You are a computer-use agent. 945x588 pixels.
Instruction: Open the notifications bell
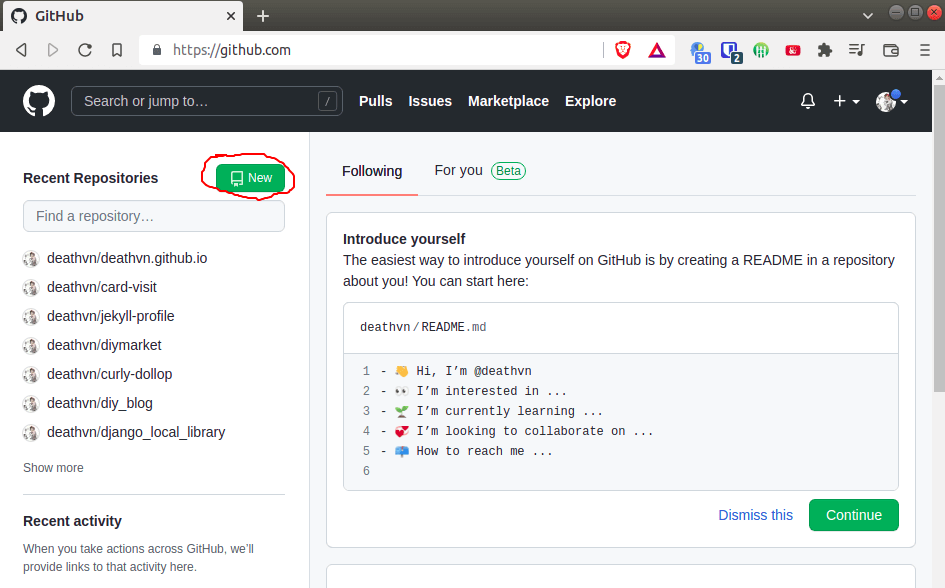808,101
